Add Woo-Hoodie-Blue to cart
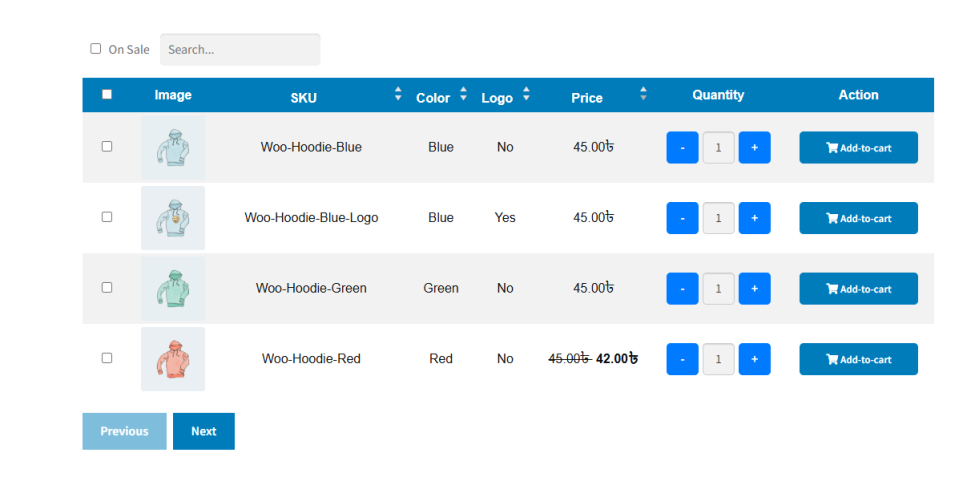This screenshot has width=979, height=477. click(858, 147)
